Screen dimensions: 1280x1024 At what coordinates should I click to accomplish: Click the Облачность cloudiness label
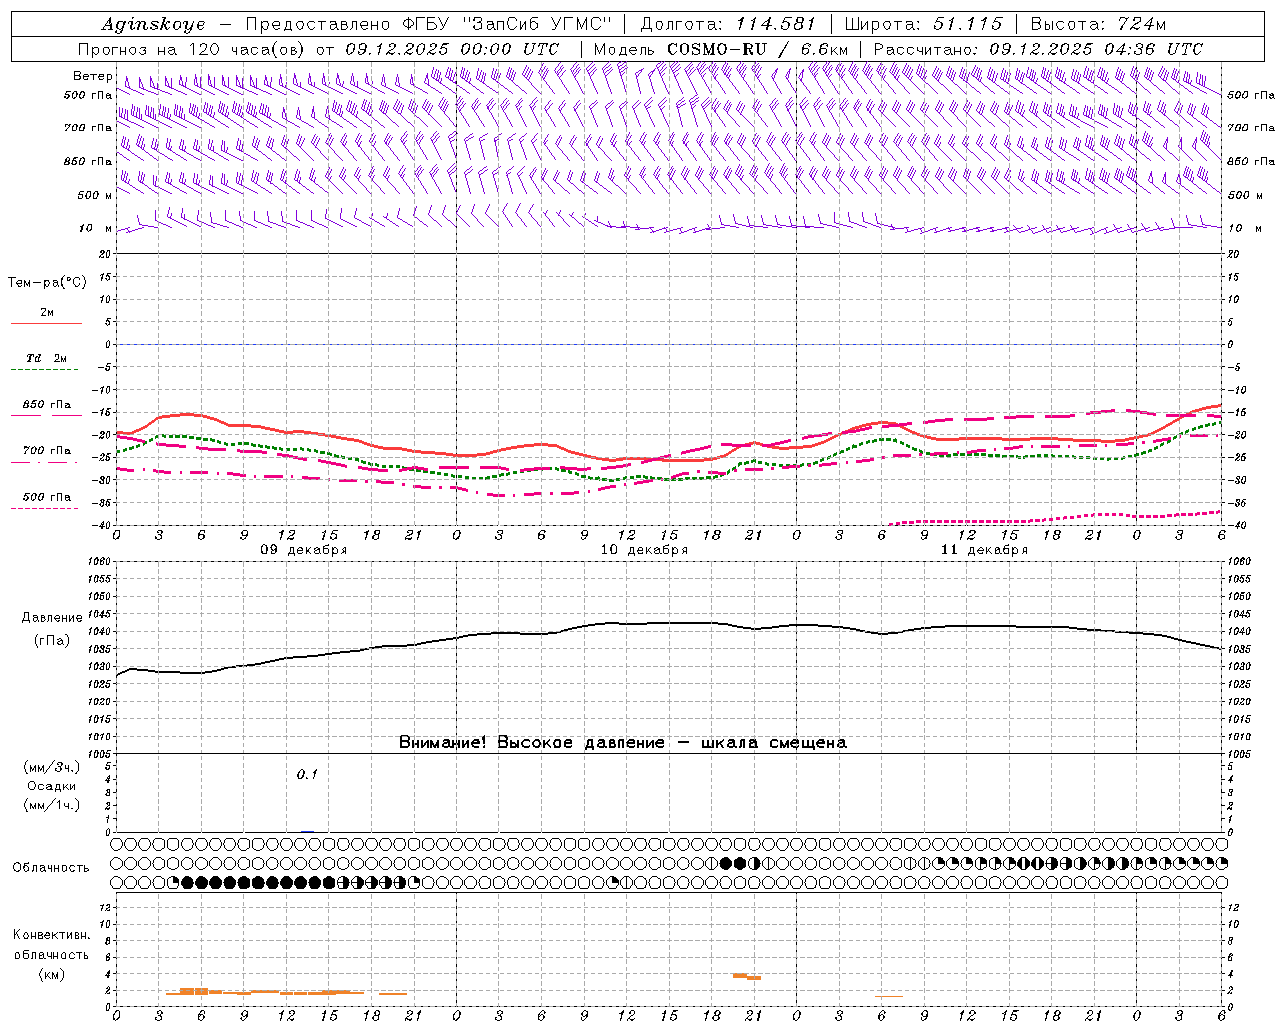click(51, 868)
